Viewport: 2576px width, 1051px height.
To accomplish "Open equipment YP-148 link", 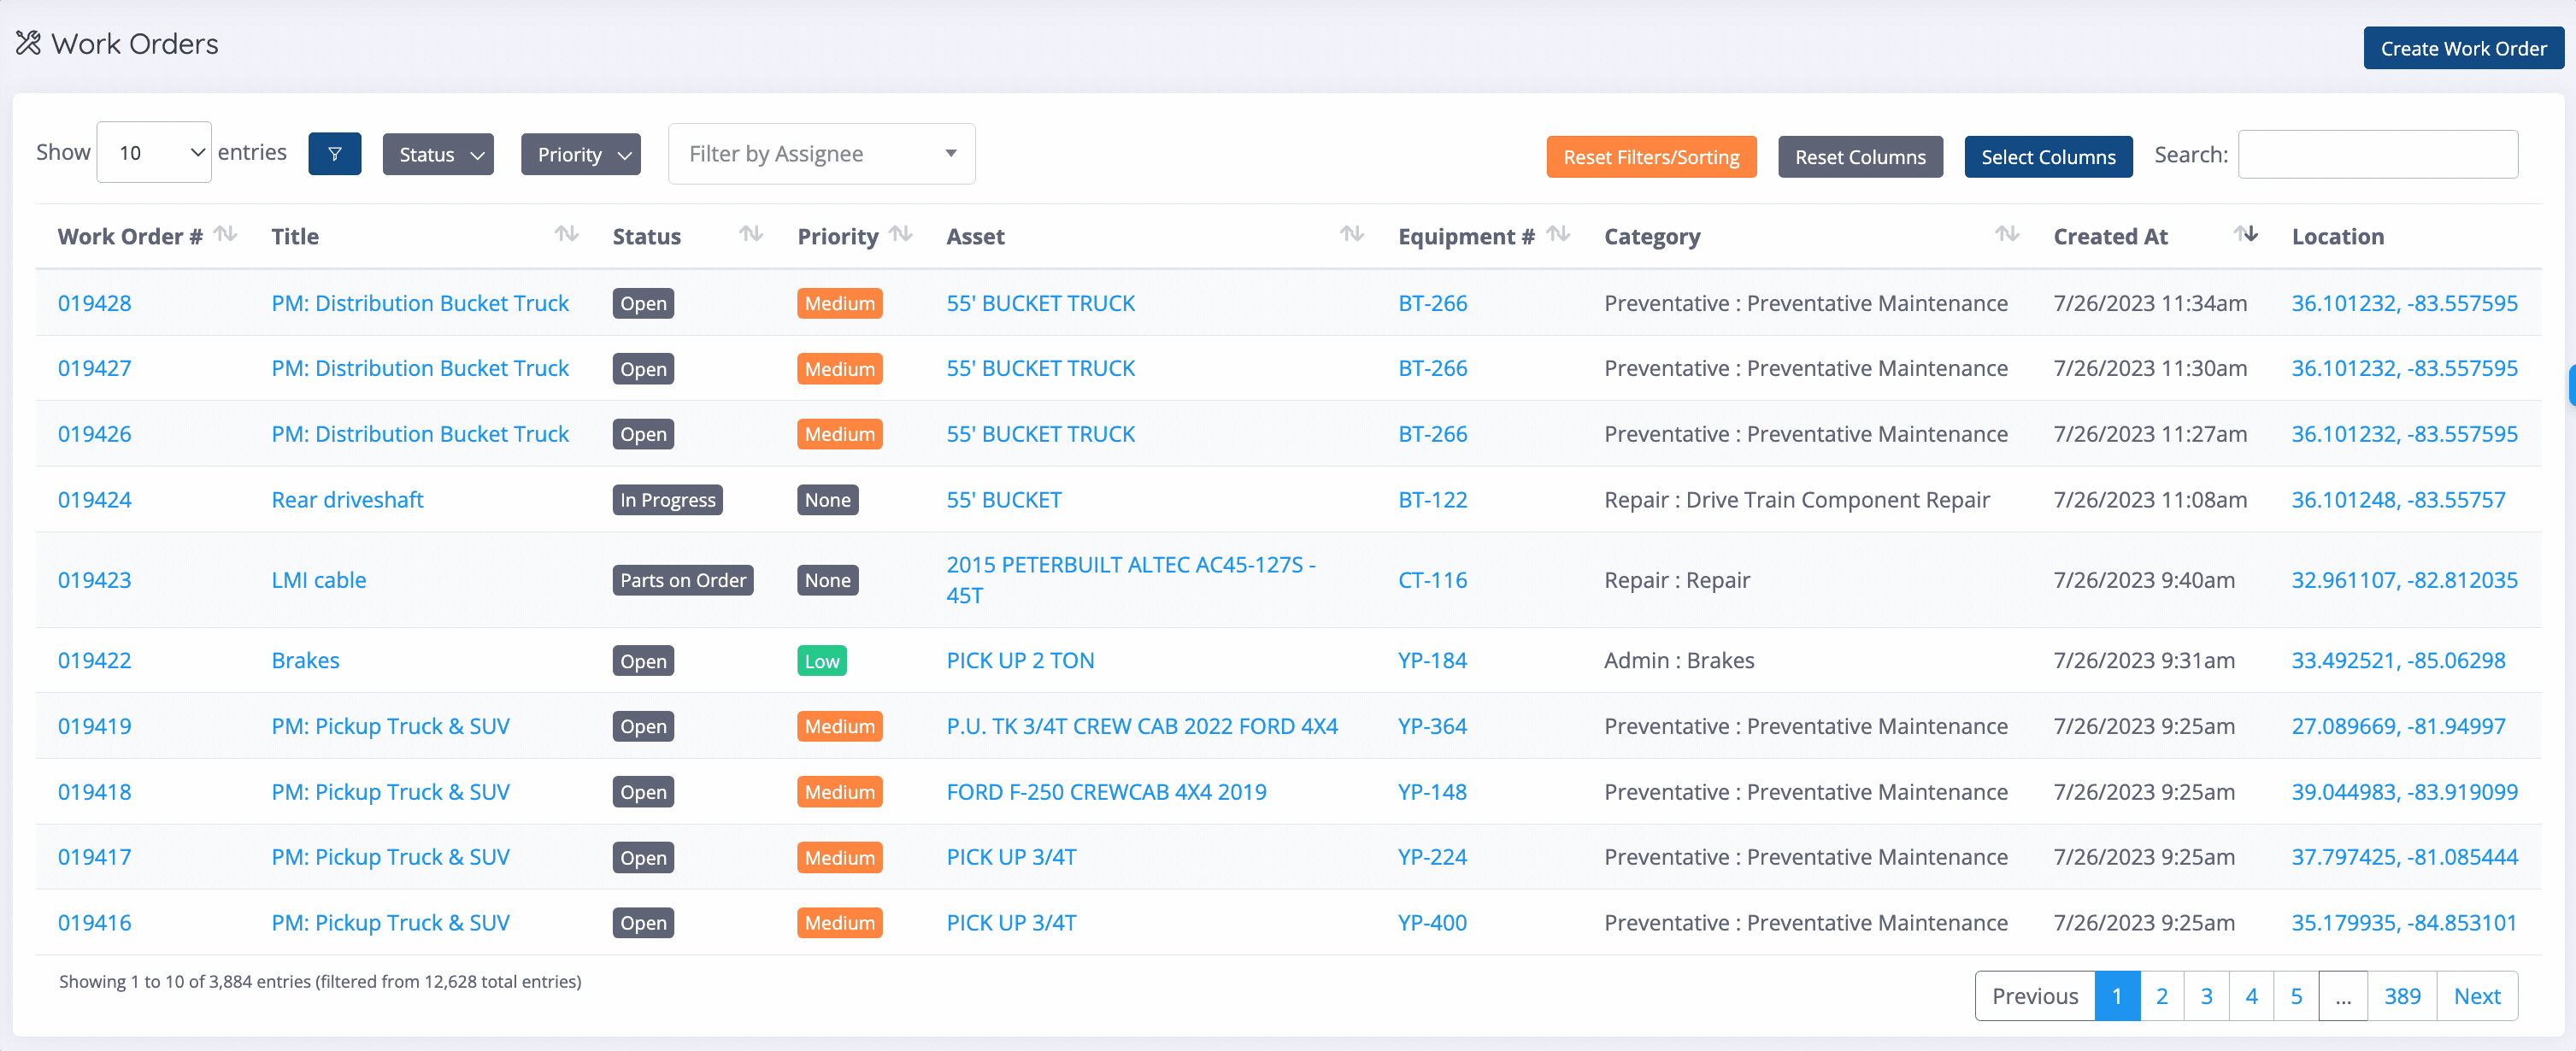I will point(1432,792).
